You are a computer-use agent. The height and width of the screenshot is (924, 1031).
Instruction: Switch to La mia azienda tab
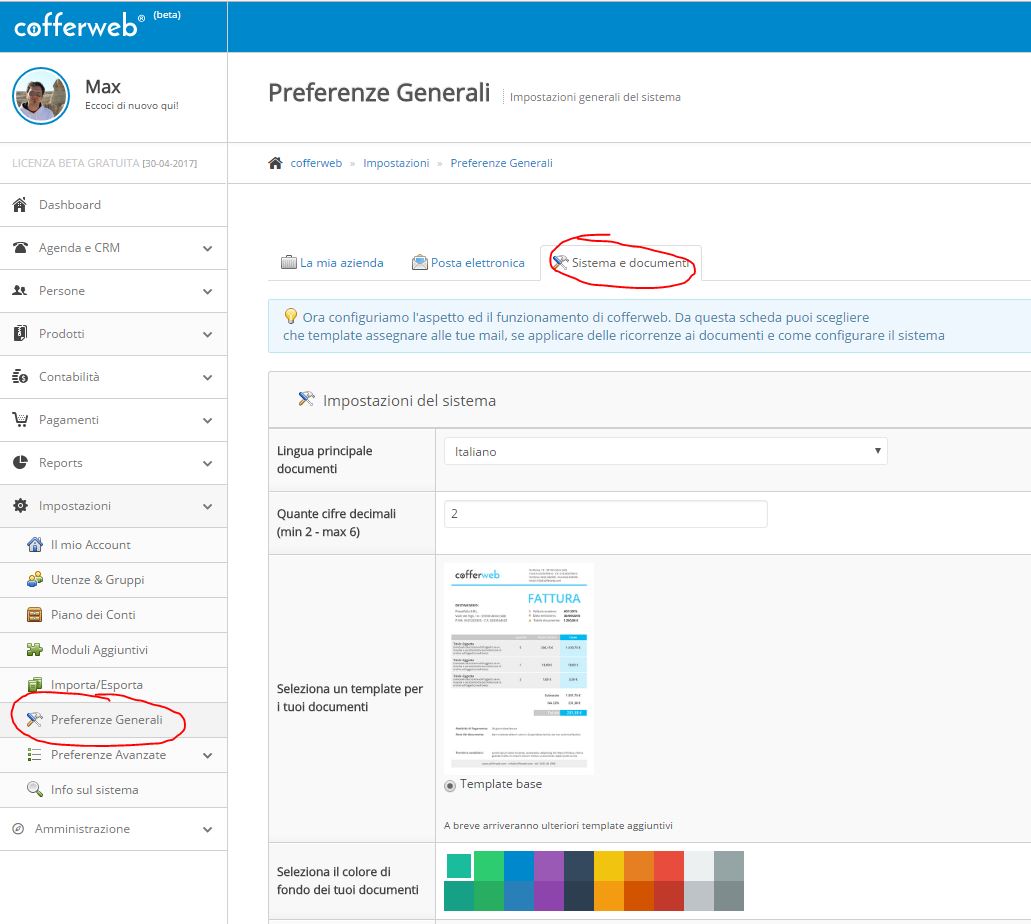coord(332,262)
